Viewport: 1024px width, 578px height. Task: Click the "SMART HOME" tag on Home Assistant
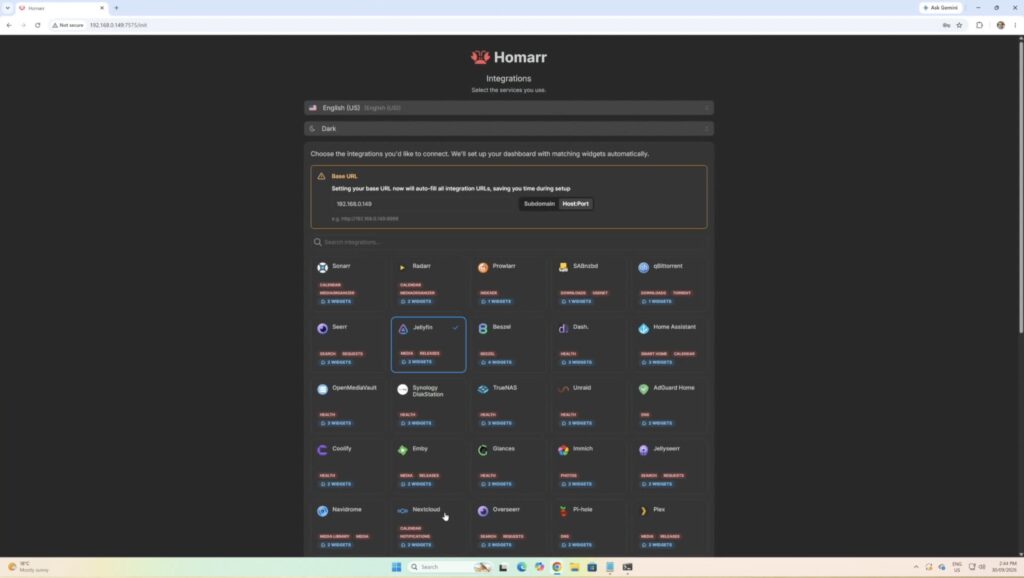[654, 354]
